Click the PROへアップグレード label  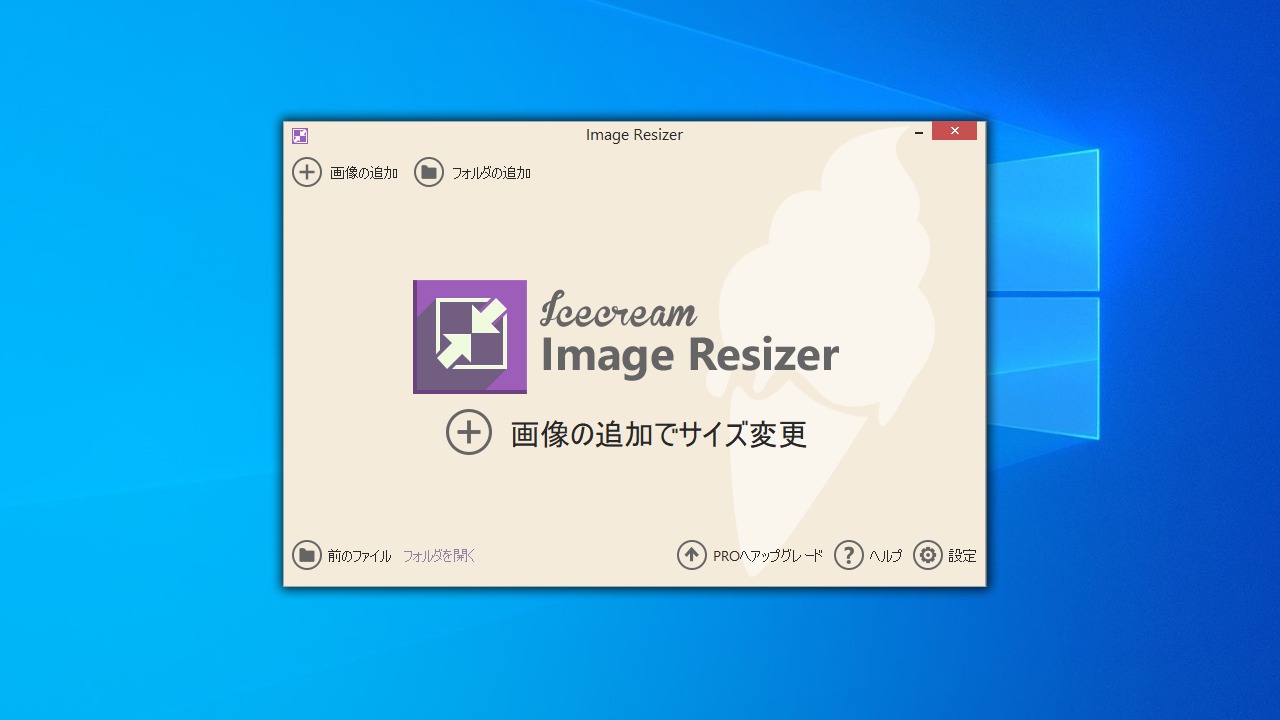[768, 556]
